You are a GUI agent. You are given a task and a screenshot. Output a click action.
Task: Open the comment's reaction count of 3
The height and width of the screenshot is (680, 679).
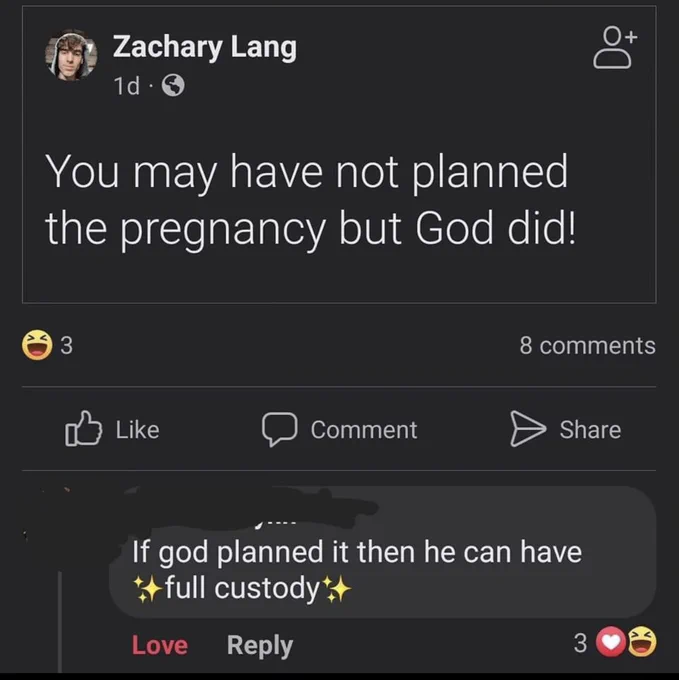pos(580,643)
